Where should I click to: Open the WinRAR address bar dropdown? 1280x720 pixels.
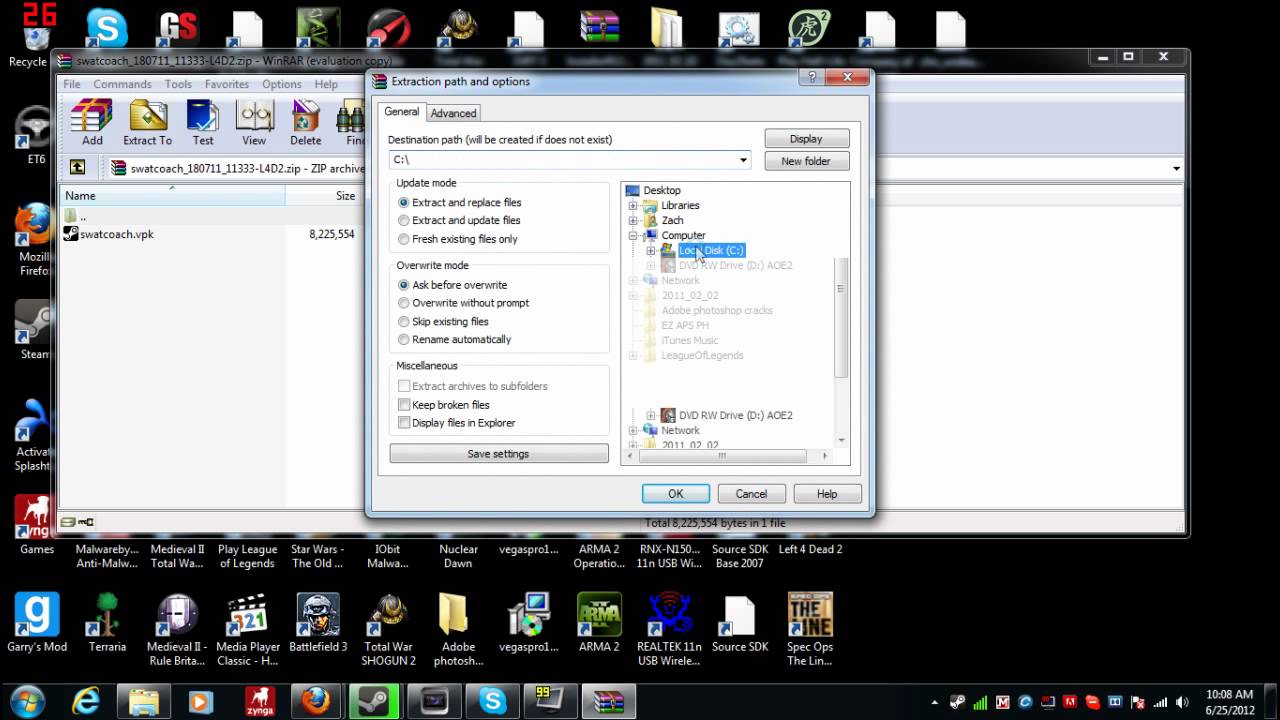coord(1176,169)
